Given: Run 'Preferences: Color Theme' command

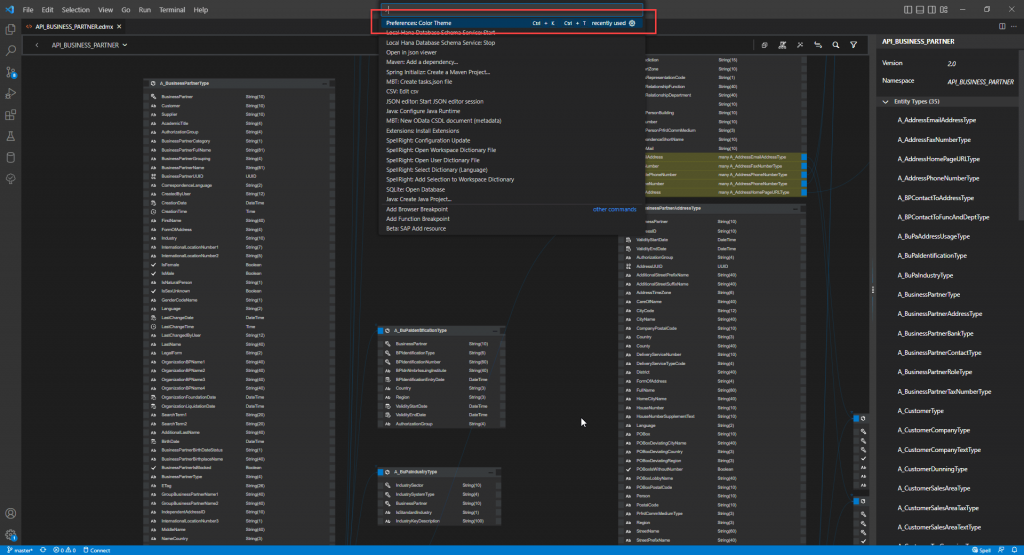Looking at the screenshot, I should click(511, 23).
